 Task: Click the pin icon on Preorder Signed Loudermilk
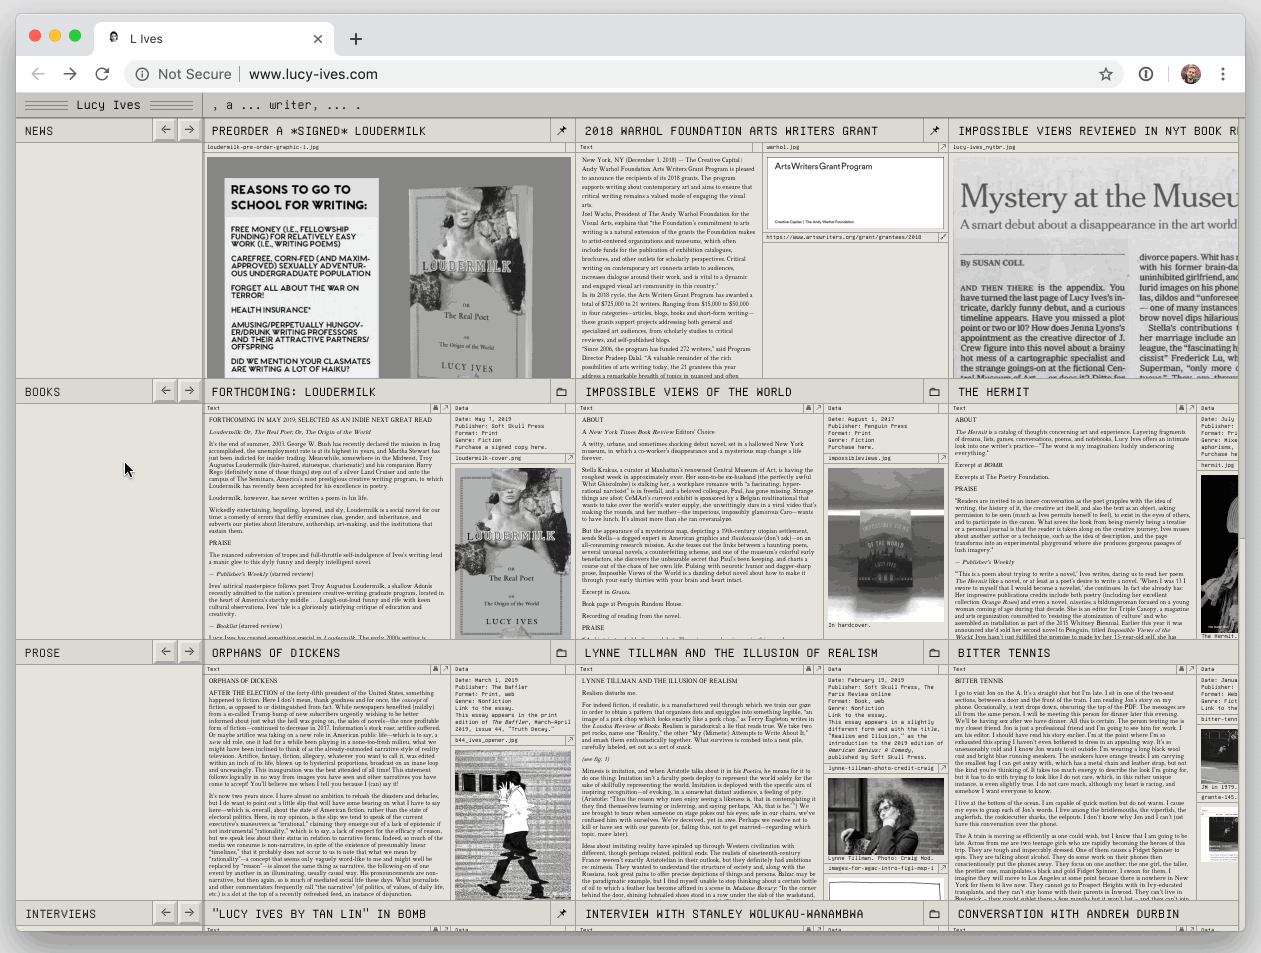pyautogui.click(x=562, y=130)
